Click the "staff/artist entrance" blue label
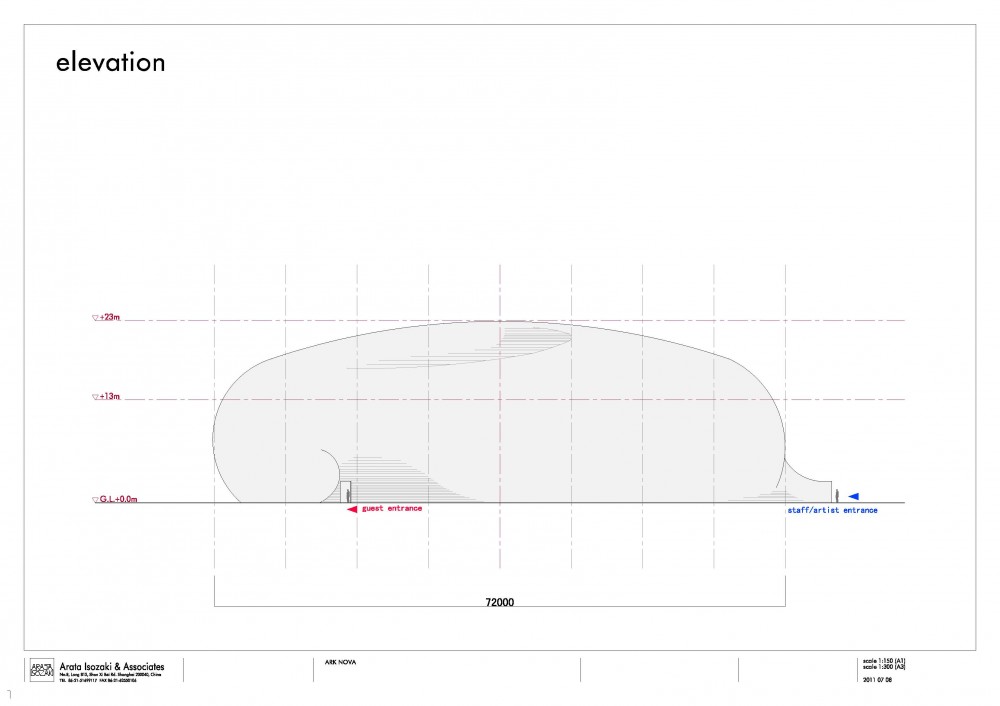 pos(832,510)
